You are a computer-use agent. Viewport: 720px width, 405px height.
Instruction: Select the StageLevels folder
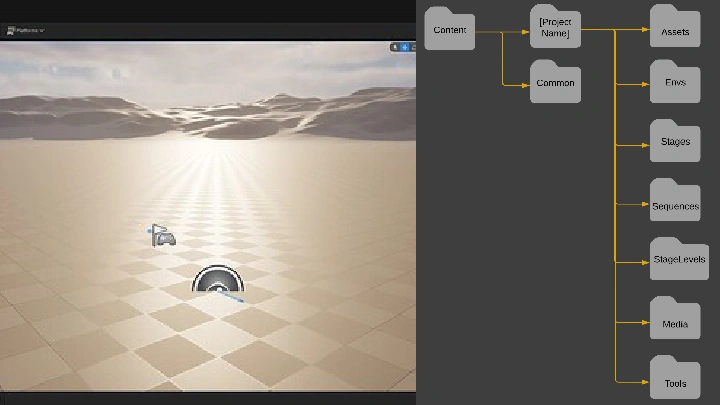679,259
